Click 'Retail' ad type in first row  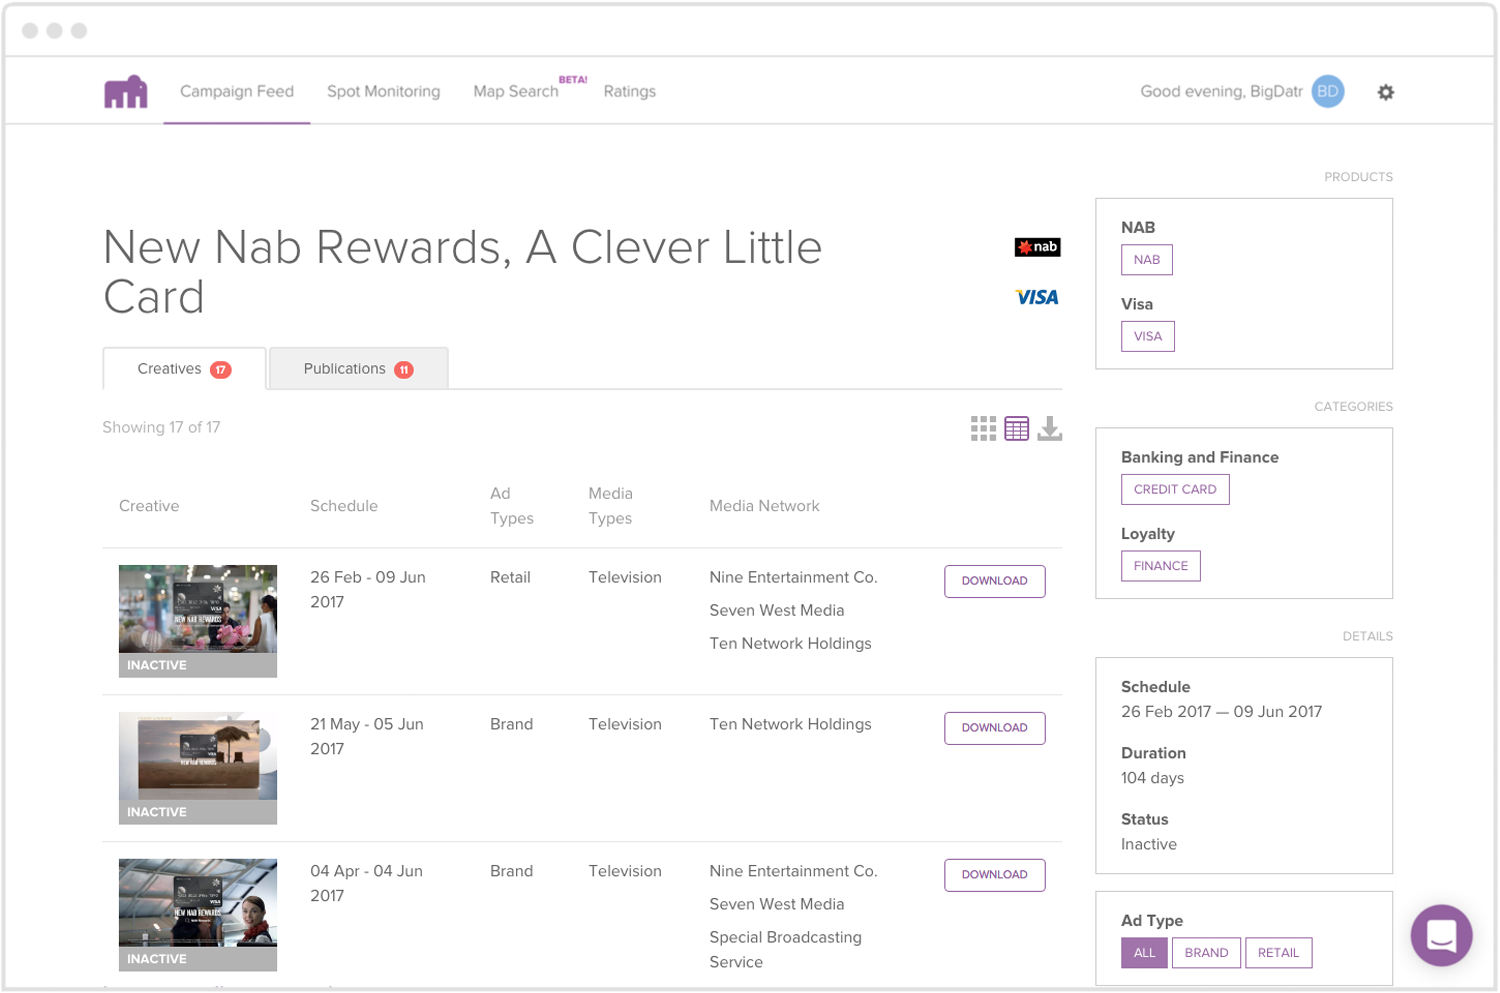(510, 577)
